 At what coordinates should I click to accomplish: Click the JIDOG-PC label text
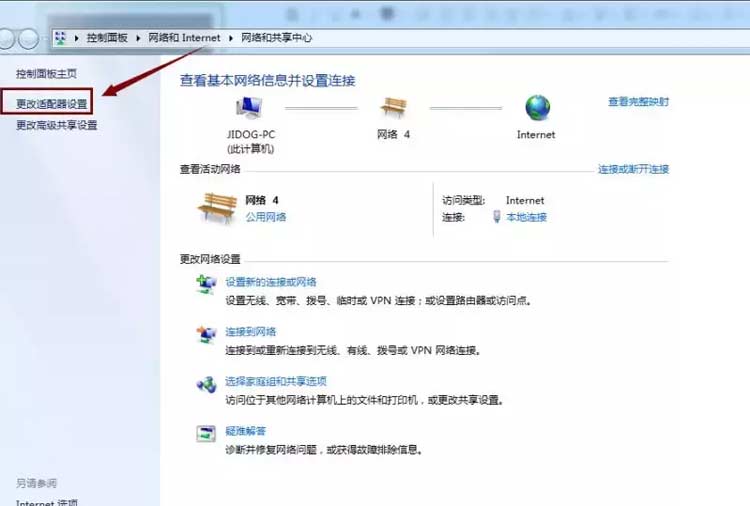[251, 135]
